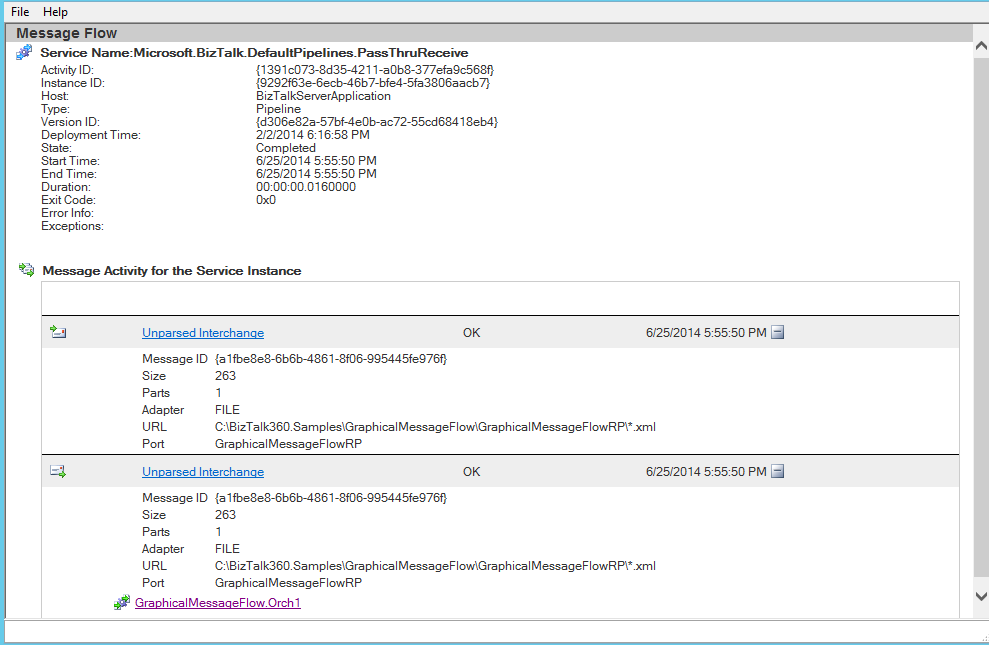Viewport: 989px width, 645px height.
Task: Click the vertical scrollbar down arrow
Action: click(x=980, y=596)
